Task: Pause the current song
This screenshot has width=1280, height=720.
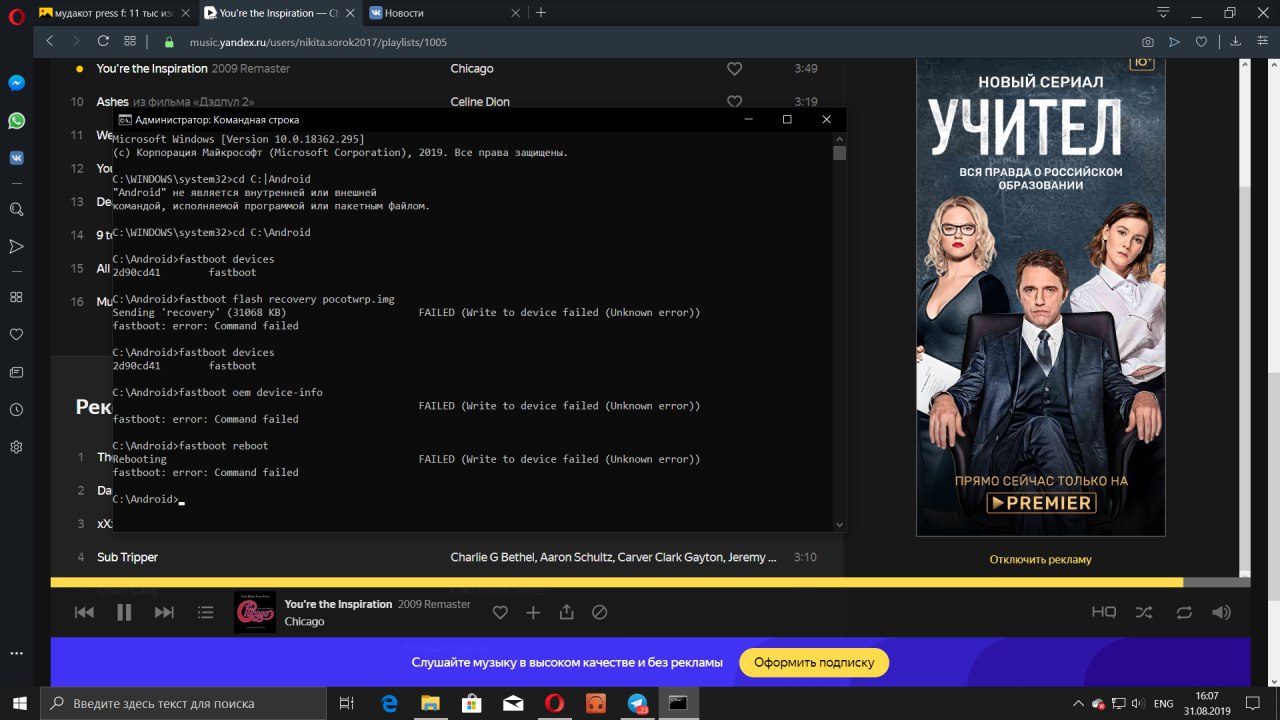Action: coord(124,612)
